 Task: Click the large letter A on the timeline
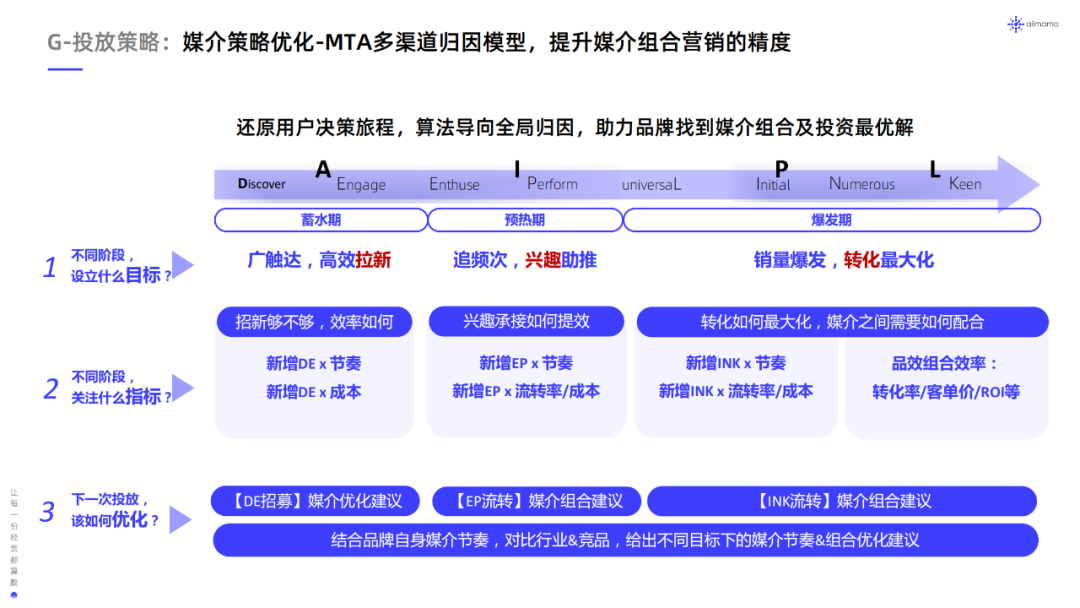323,169
